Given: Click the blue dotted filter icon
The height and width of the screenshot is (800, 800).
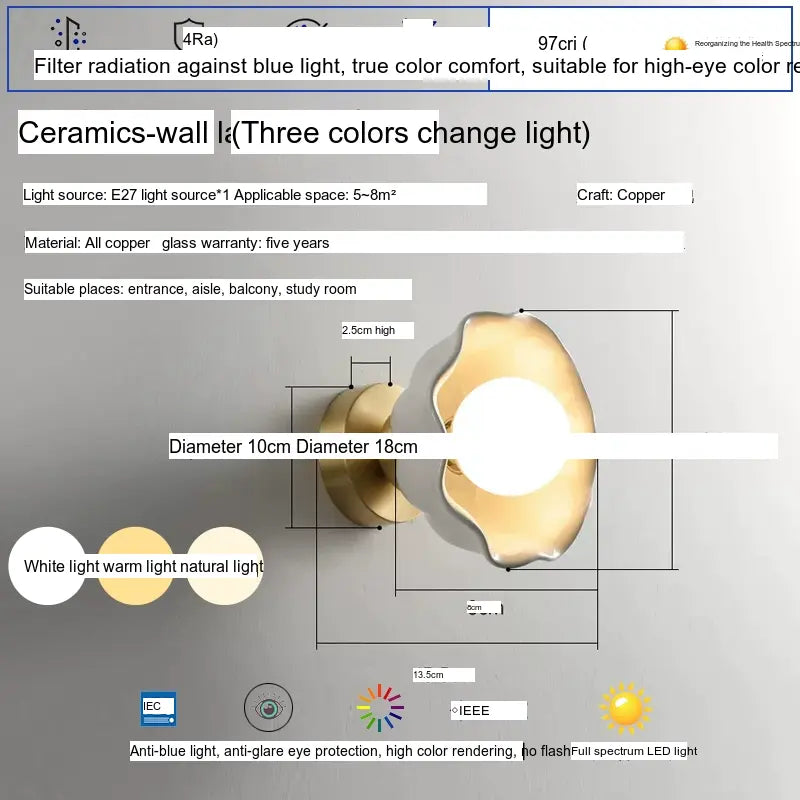Looking at the screenshot, I should (x=69, y=32).
